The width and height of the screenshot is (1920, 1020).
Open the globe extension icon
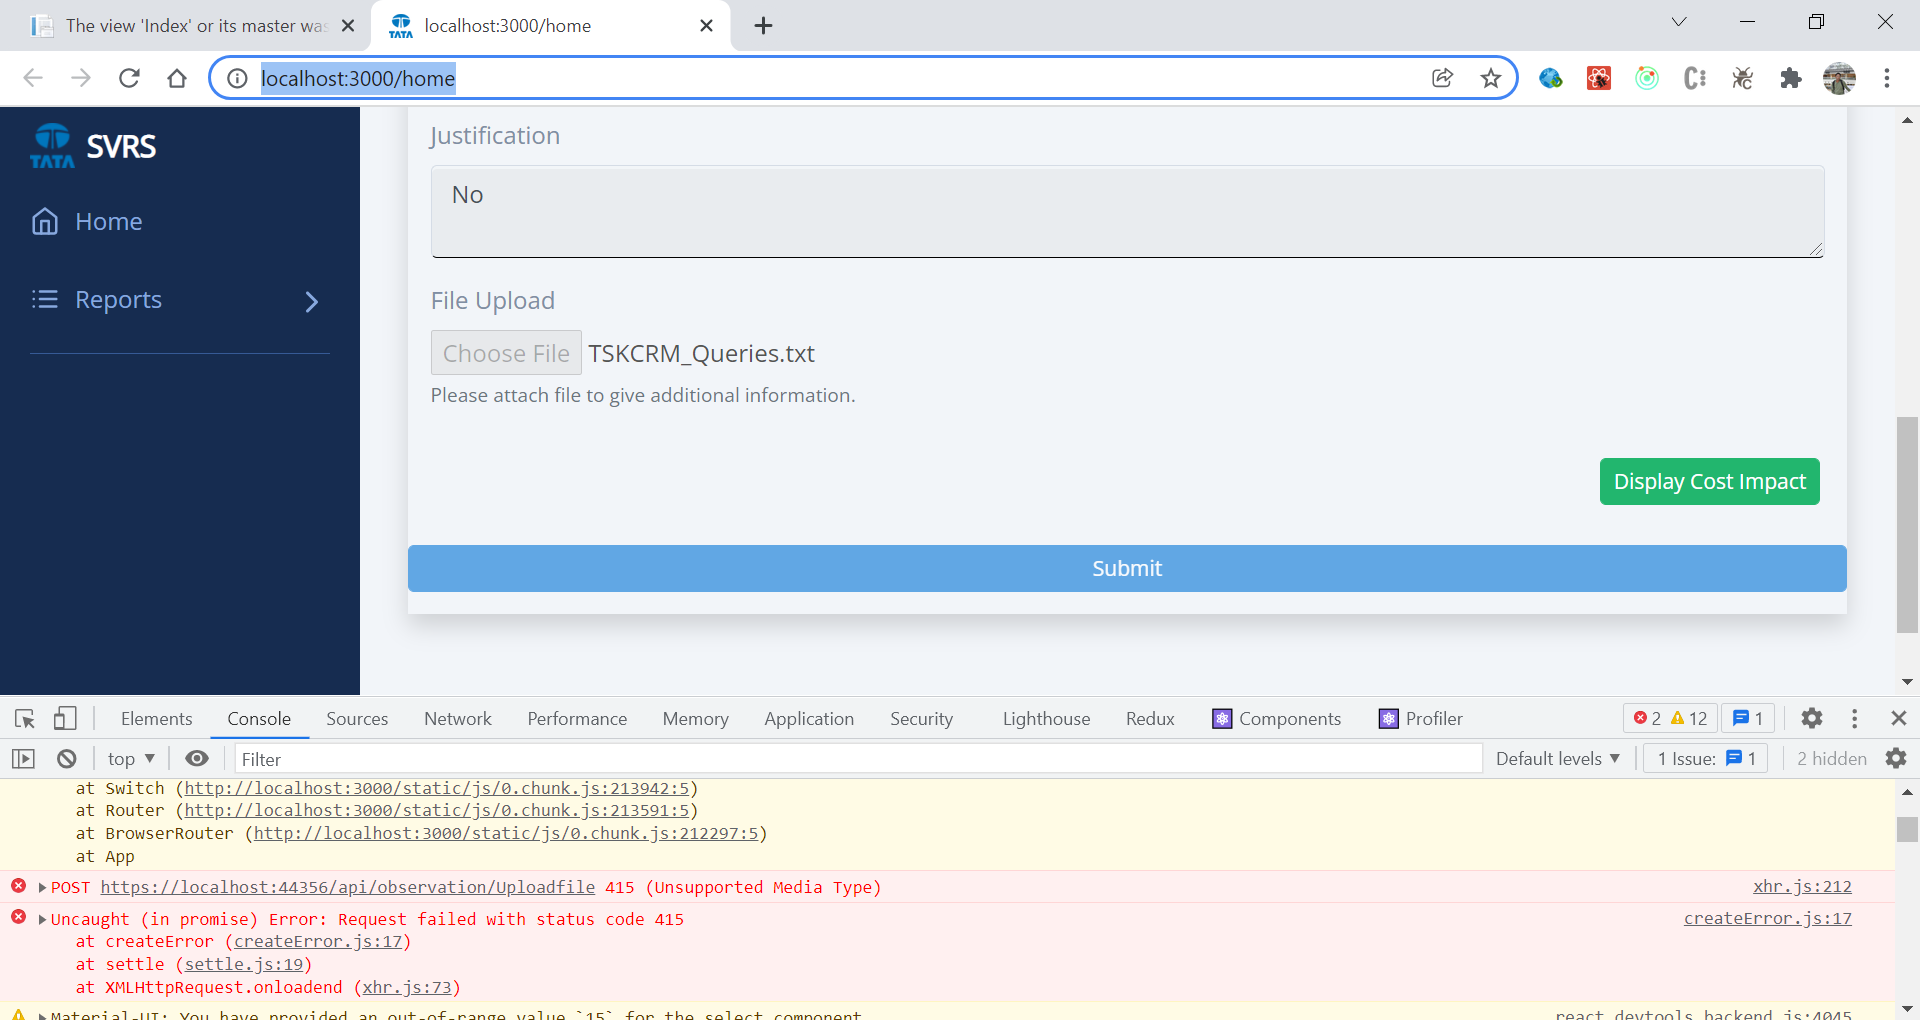click(x=1551, y=78)
